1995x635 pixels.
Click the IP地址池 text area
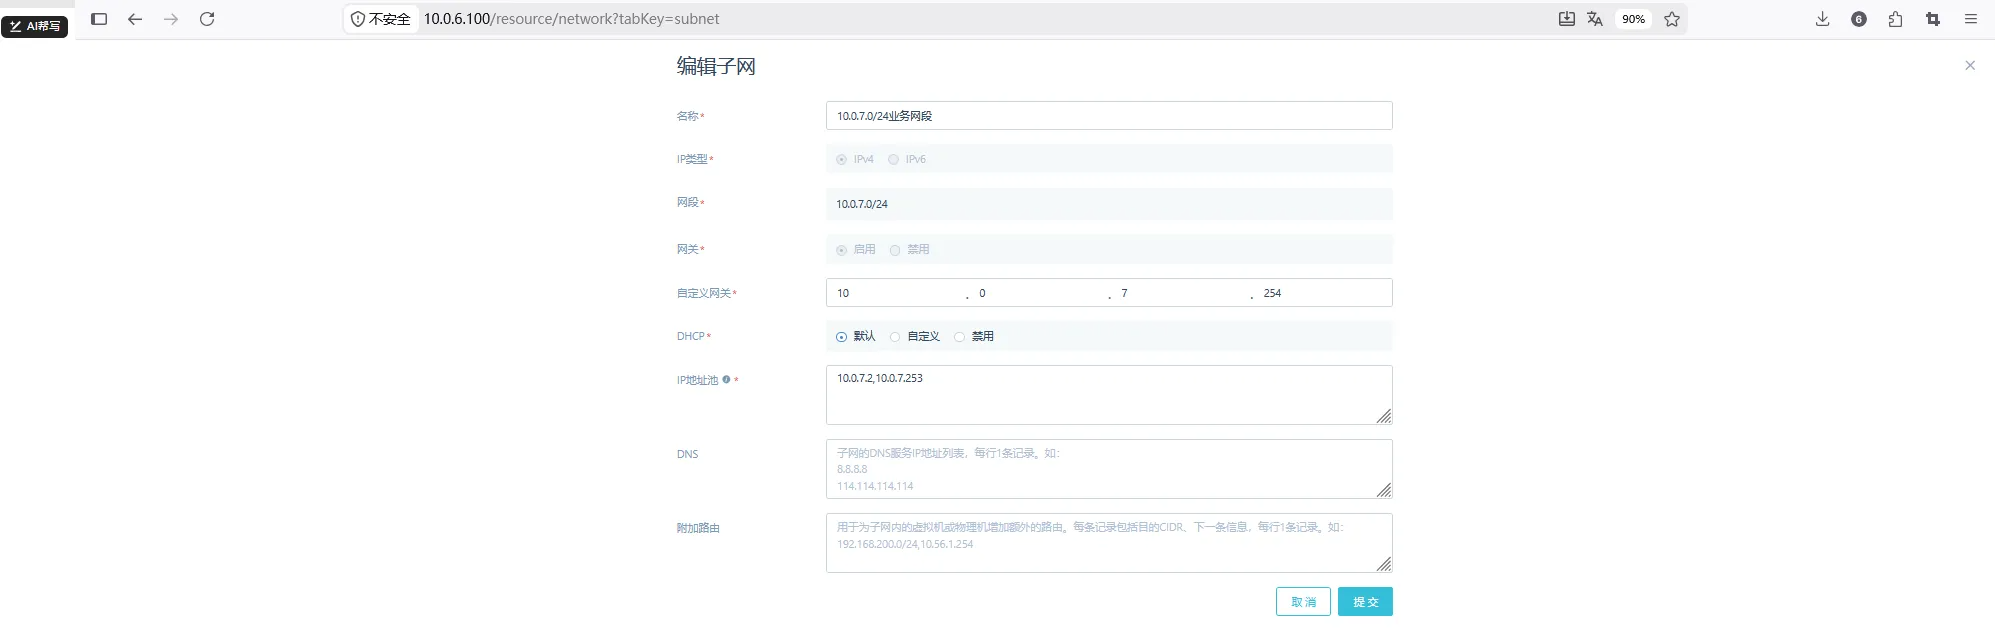[x=1109, y=395]
